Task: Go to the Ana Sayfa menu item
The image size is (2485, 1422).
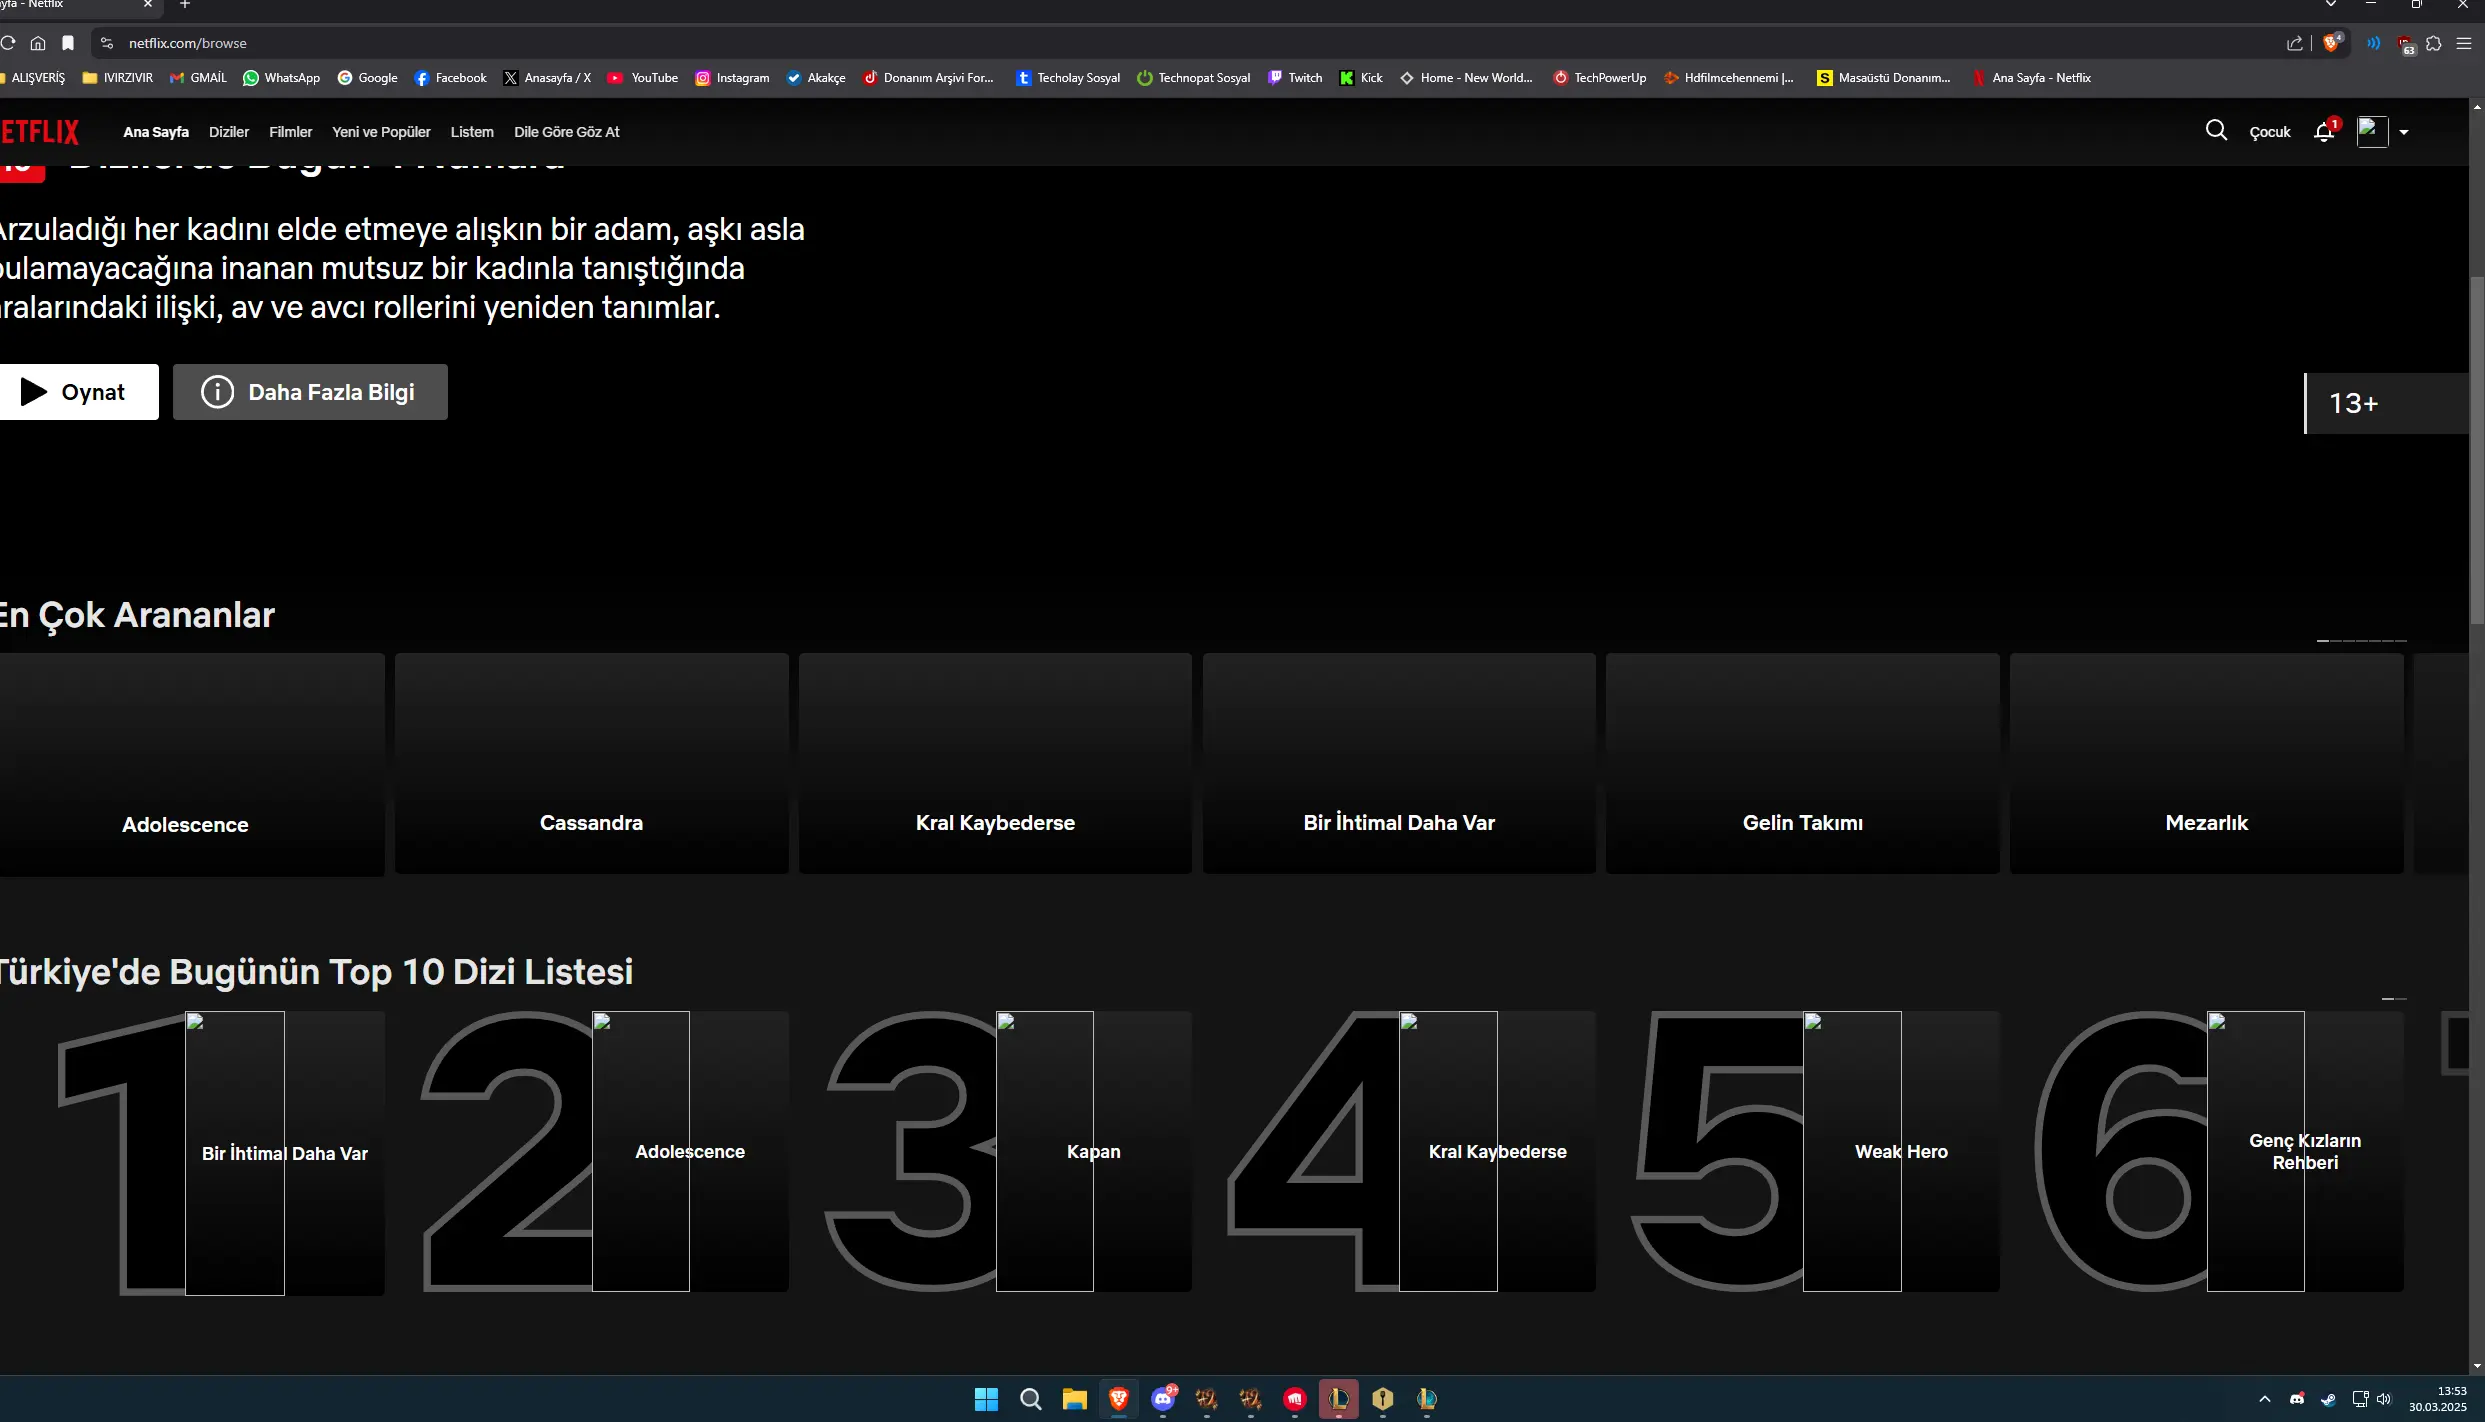Action: tap(156, 132)
